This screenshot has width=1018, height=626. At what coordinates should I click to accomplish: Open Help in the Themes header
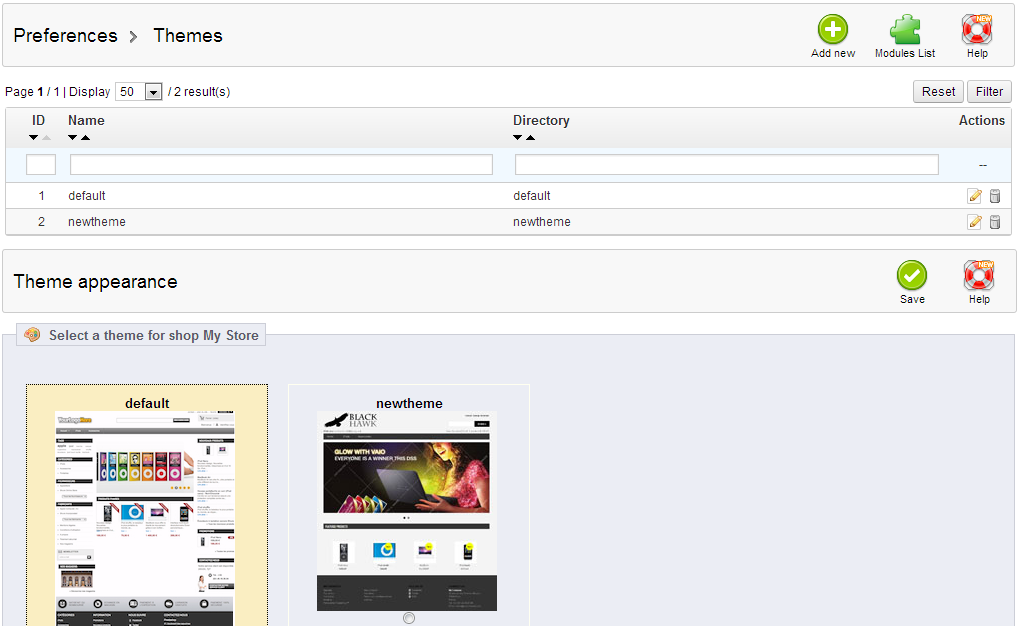(977, 30)
